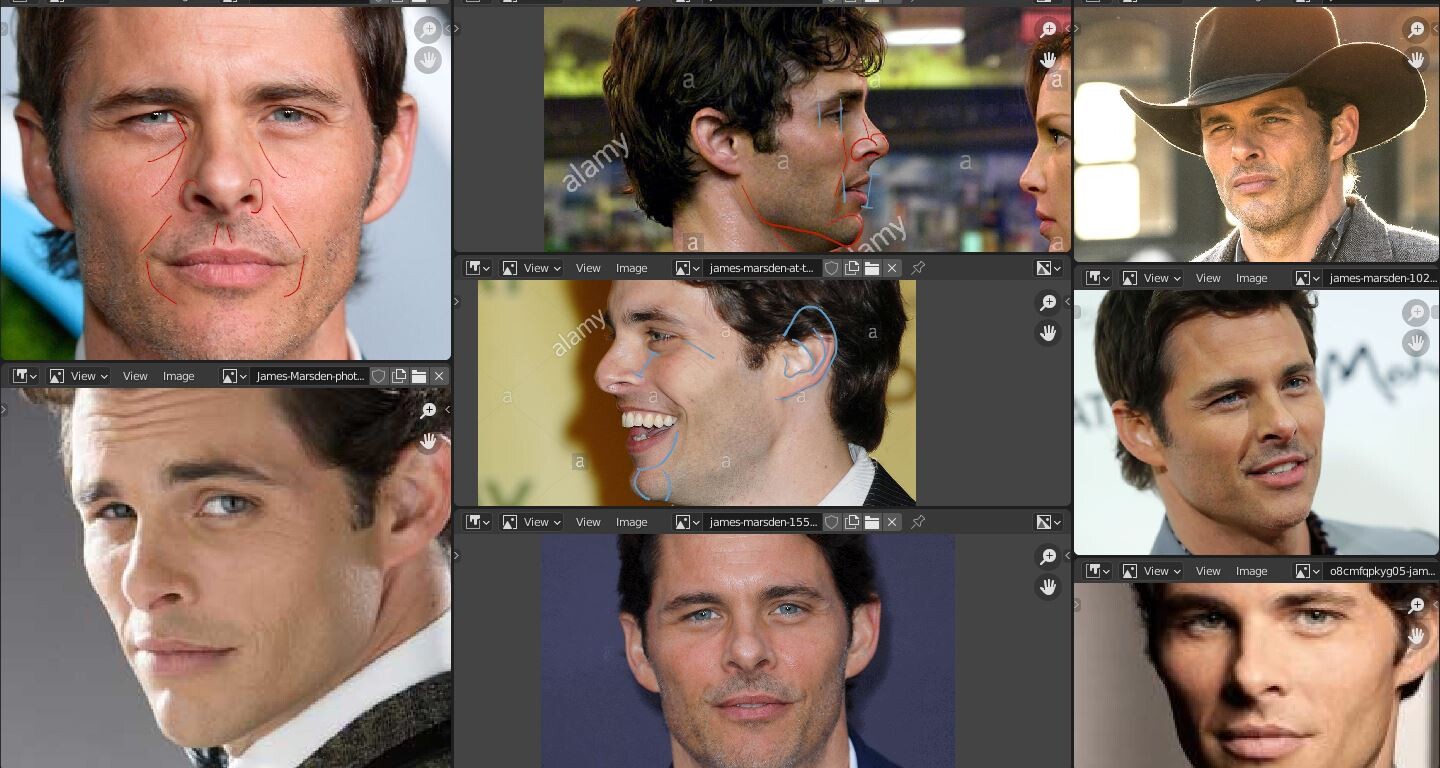Image resolution: width=1440 pixels, height=768 pixels.
Task: Click zoom gizmo below James-Marsden-phot header
Action: pos(428,411)
